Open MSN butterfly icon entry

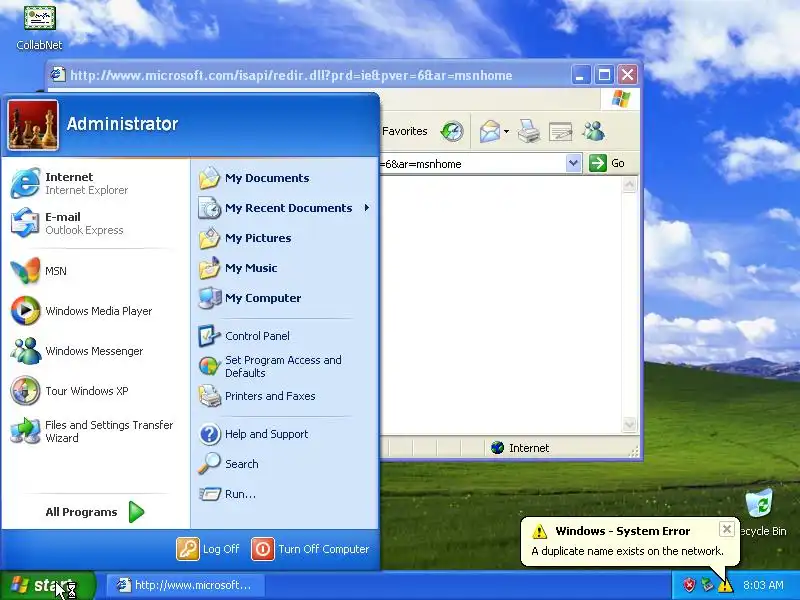[95, 271]
